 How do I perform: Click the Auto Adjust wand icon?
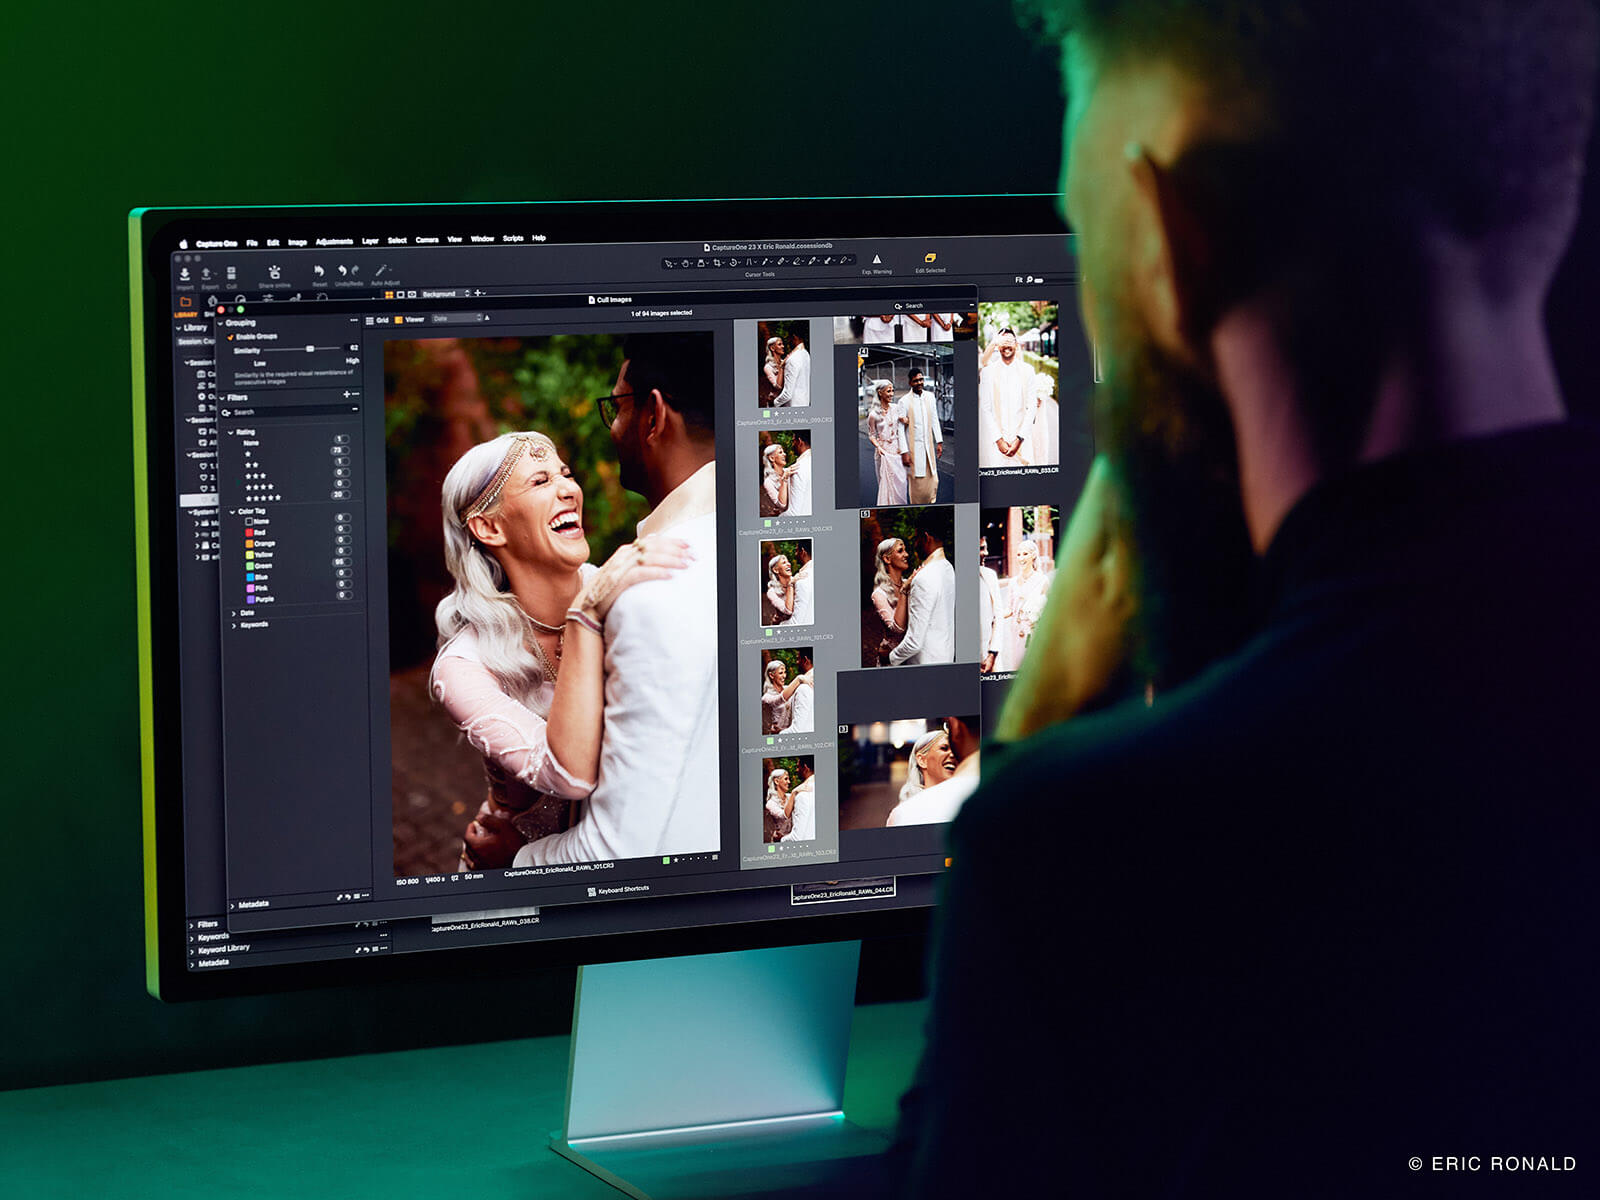pos(381,270)
